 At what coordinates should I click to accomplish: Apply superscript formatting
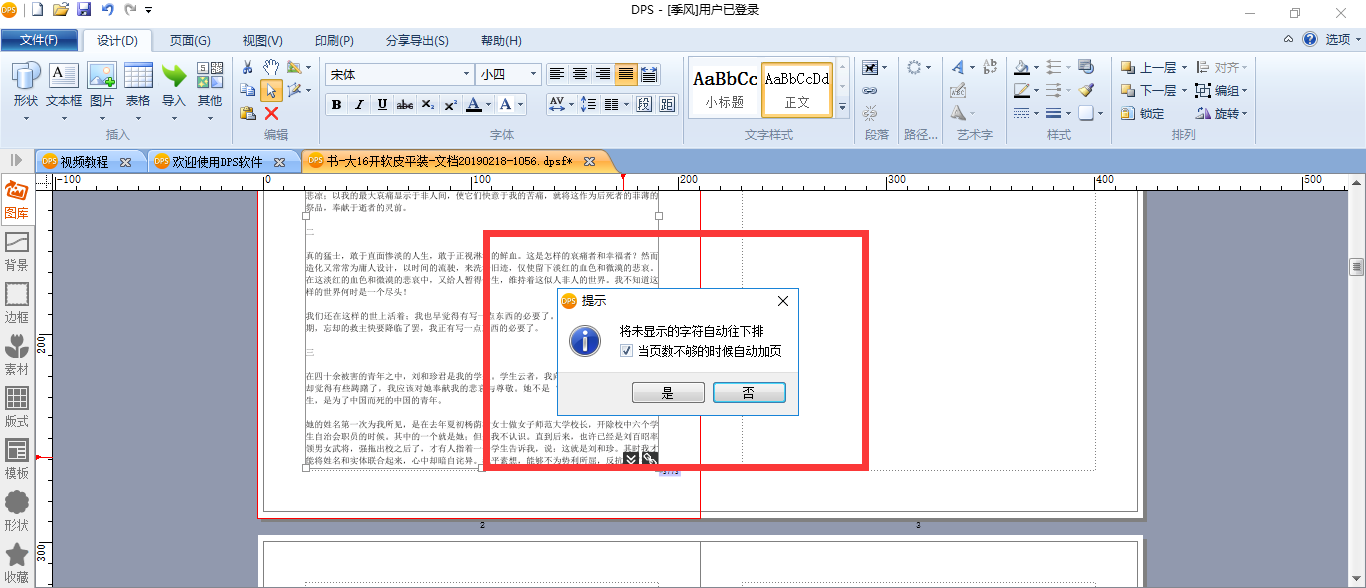click(451, 105)
